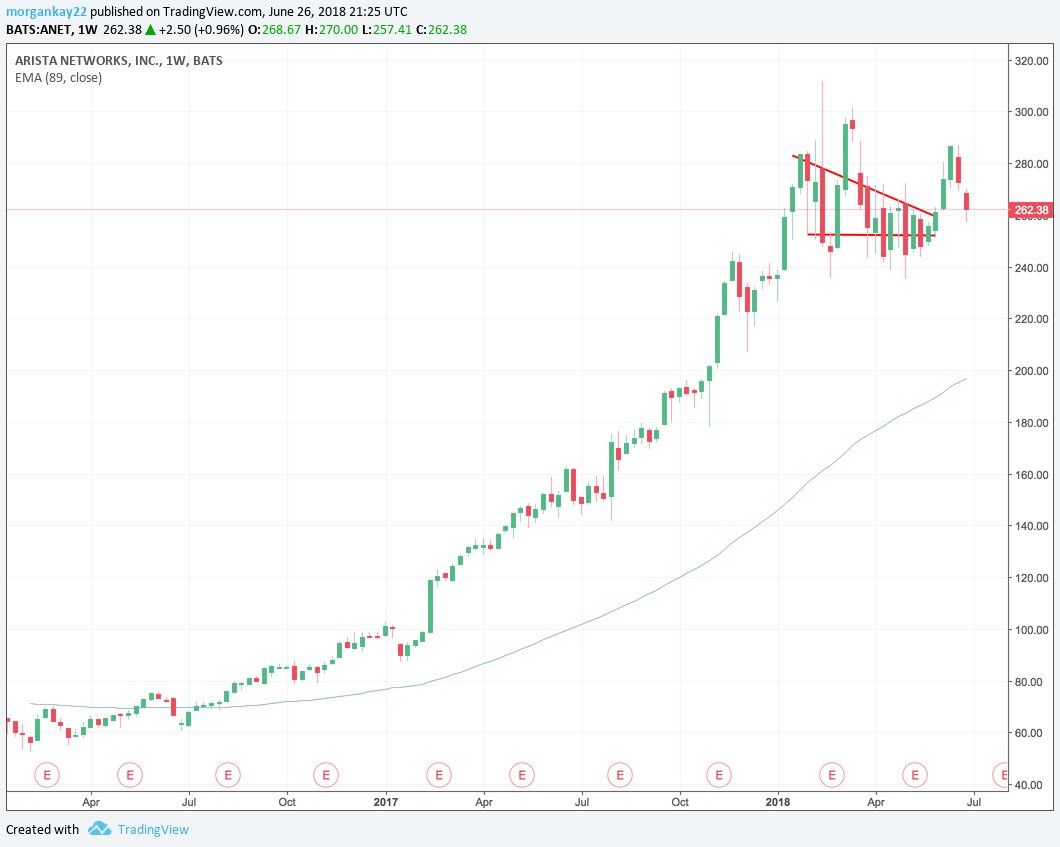The height and width of the screenshot is (847, 1060).
Task: Click the TradingView cloud logo icon
Action: [x=99, y=829]
